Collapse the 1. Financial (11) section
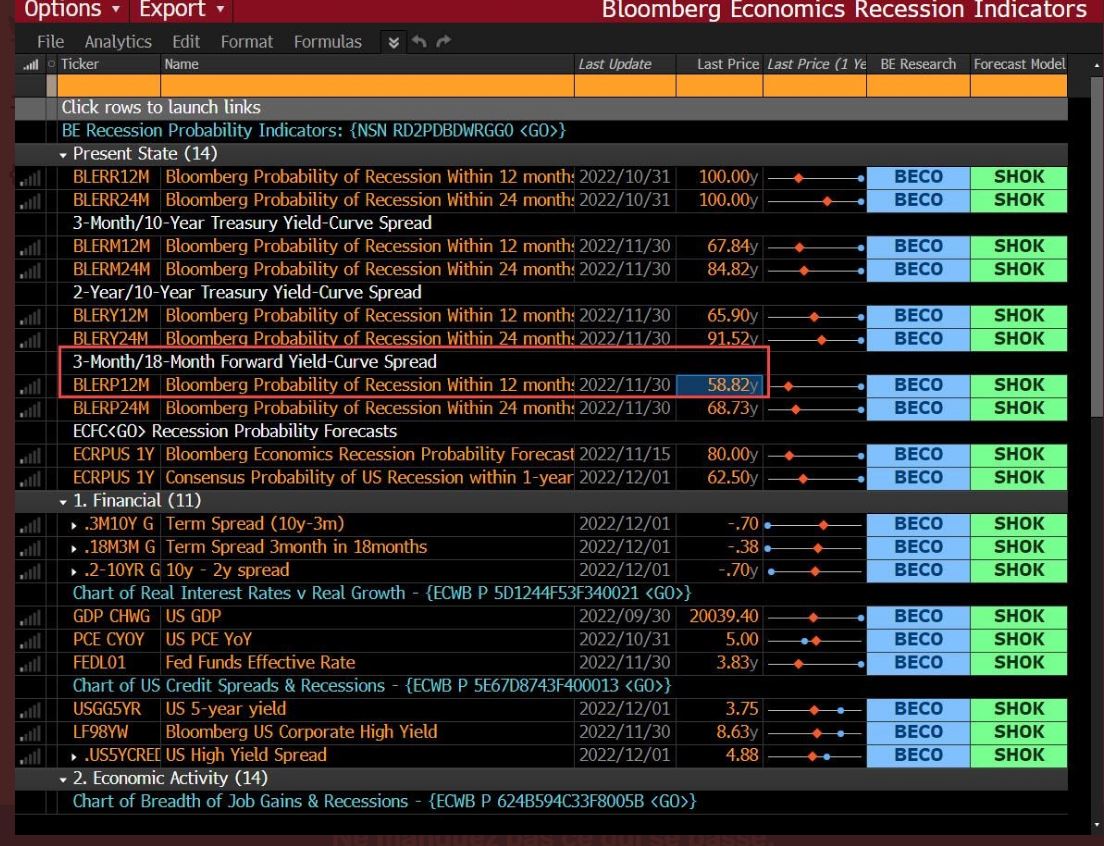The width and height of the screenshot is (1104, 846). (x=63, y=502)
